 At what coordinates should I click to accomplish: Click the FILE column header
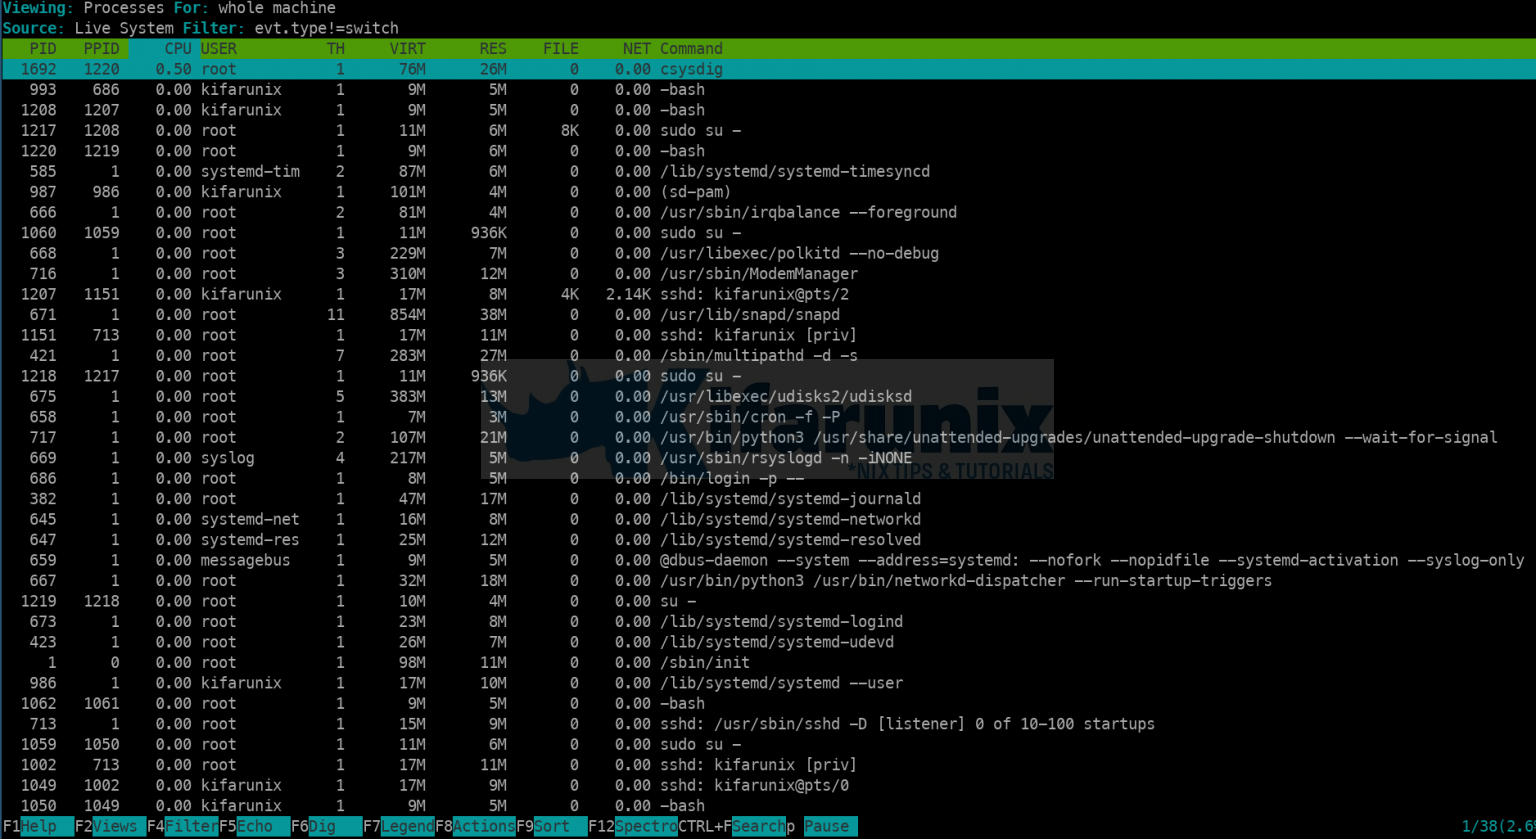560,48
